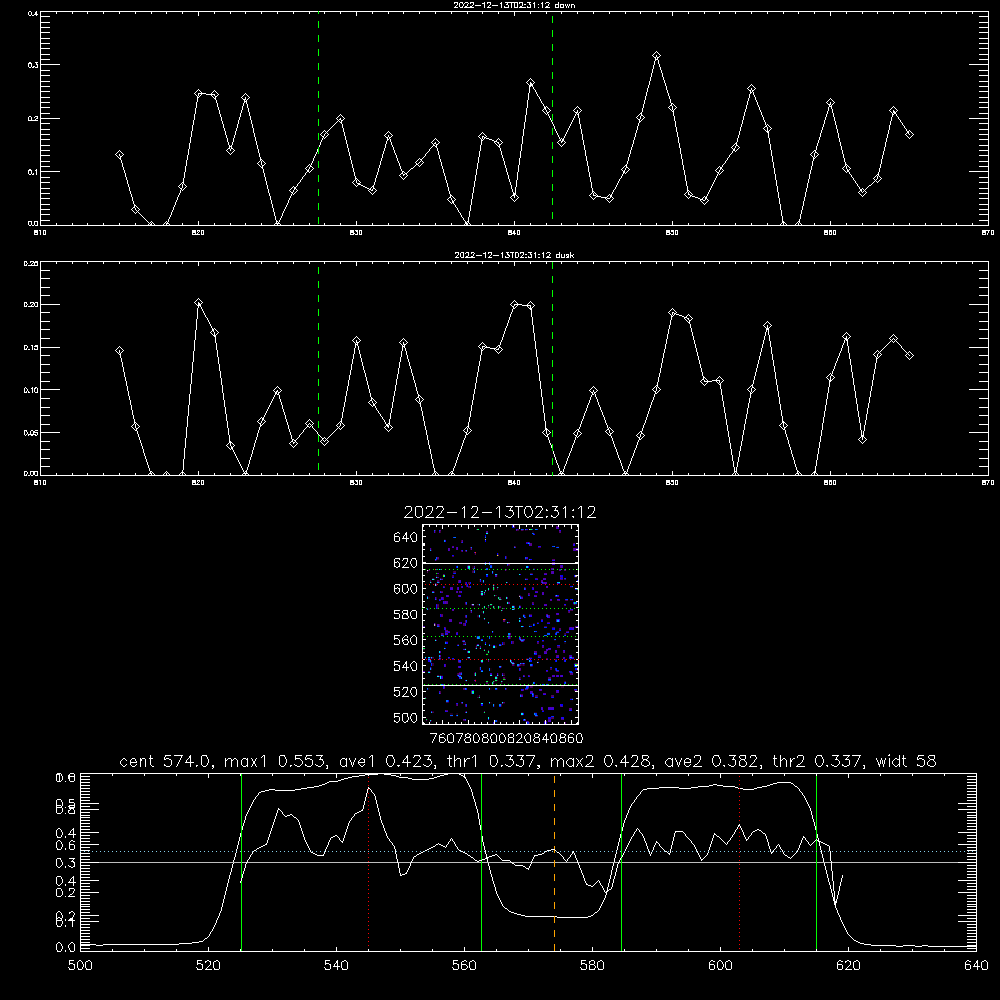Click the red dotted line at 545 in bottom plot
Image resolution: width=1000 pixels, height=1000 pixels.
pos(369,862)
